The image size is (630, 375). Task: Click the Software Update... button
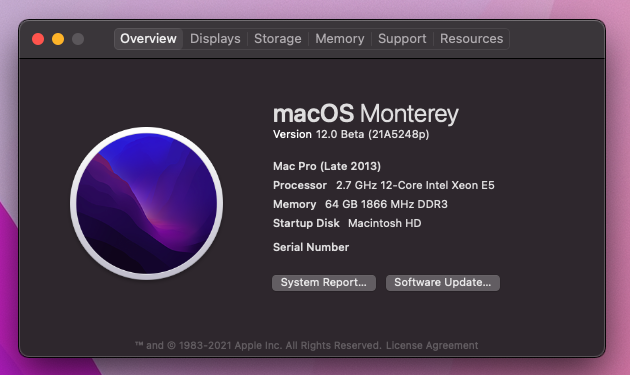pyautogui.click(x=443, y=283)
